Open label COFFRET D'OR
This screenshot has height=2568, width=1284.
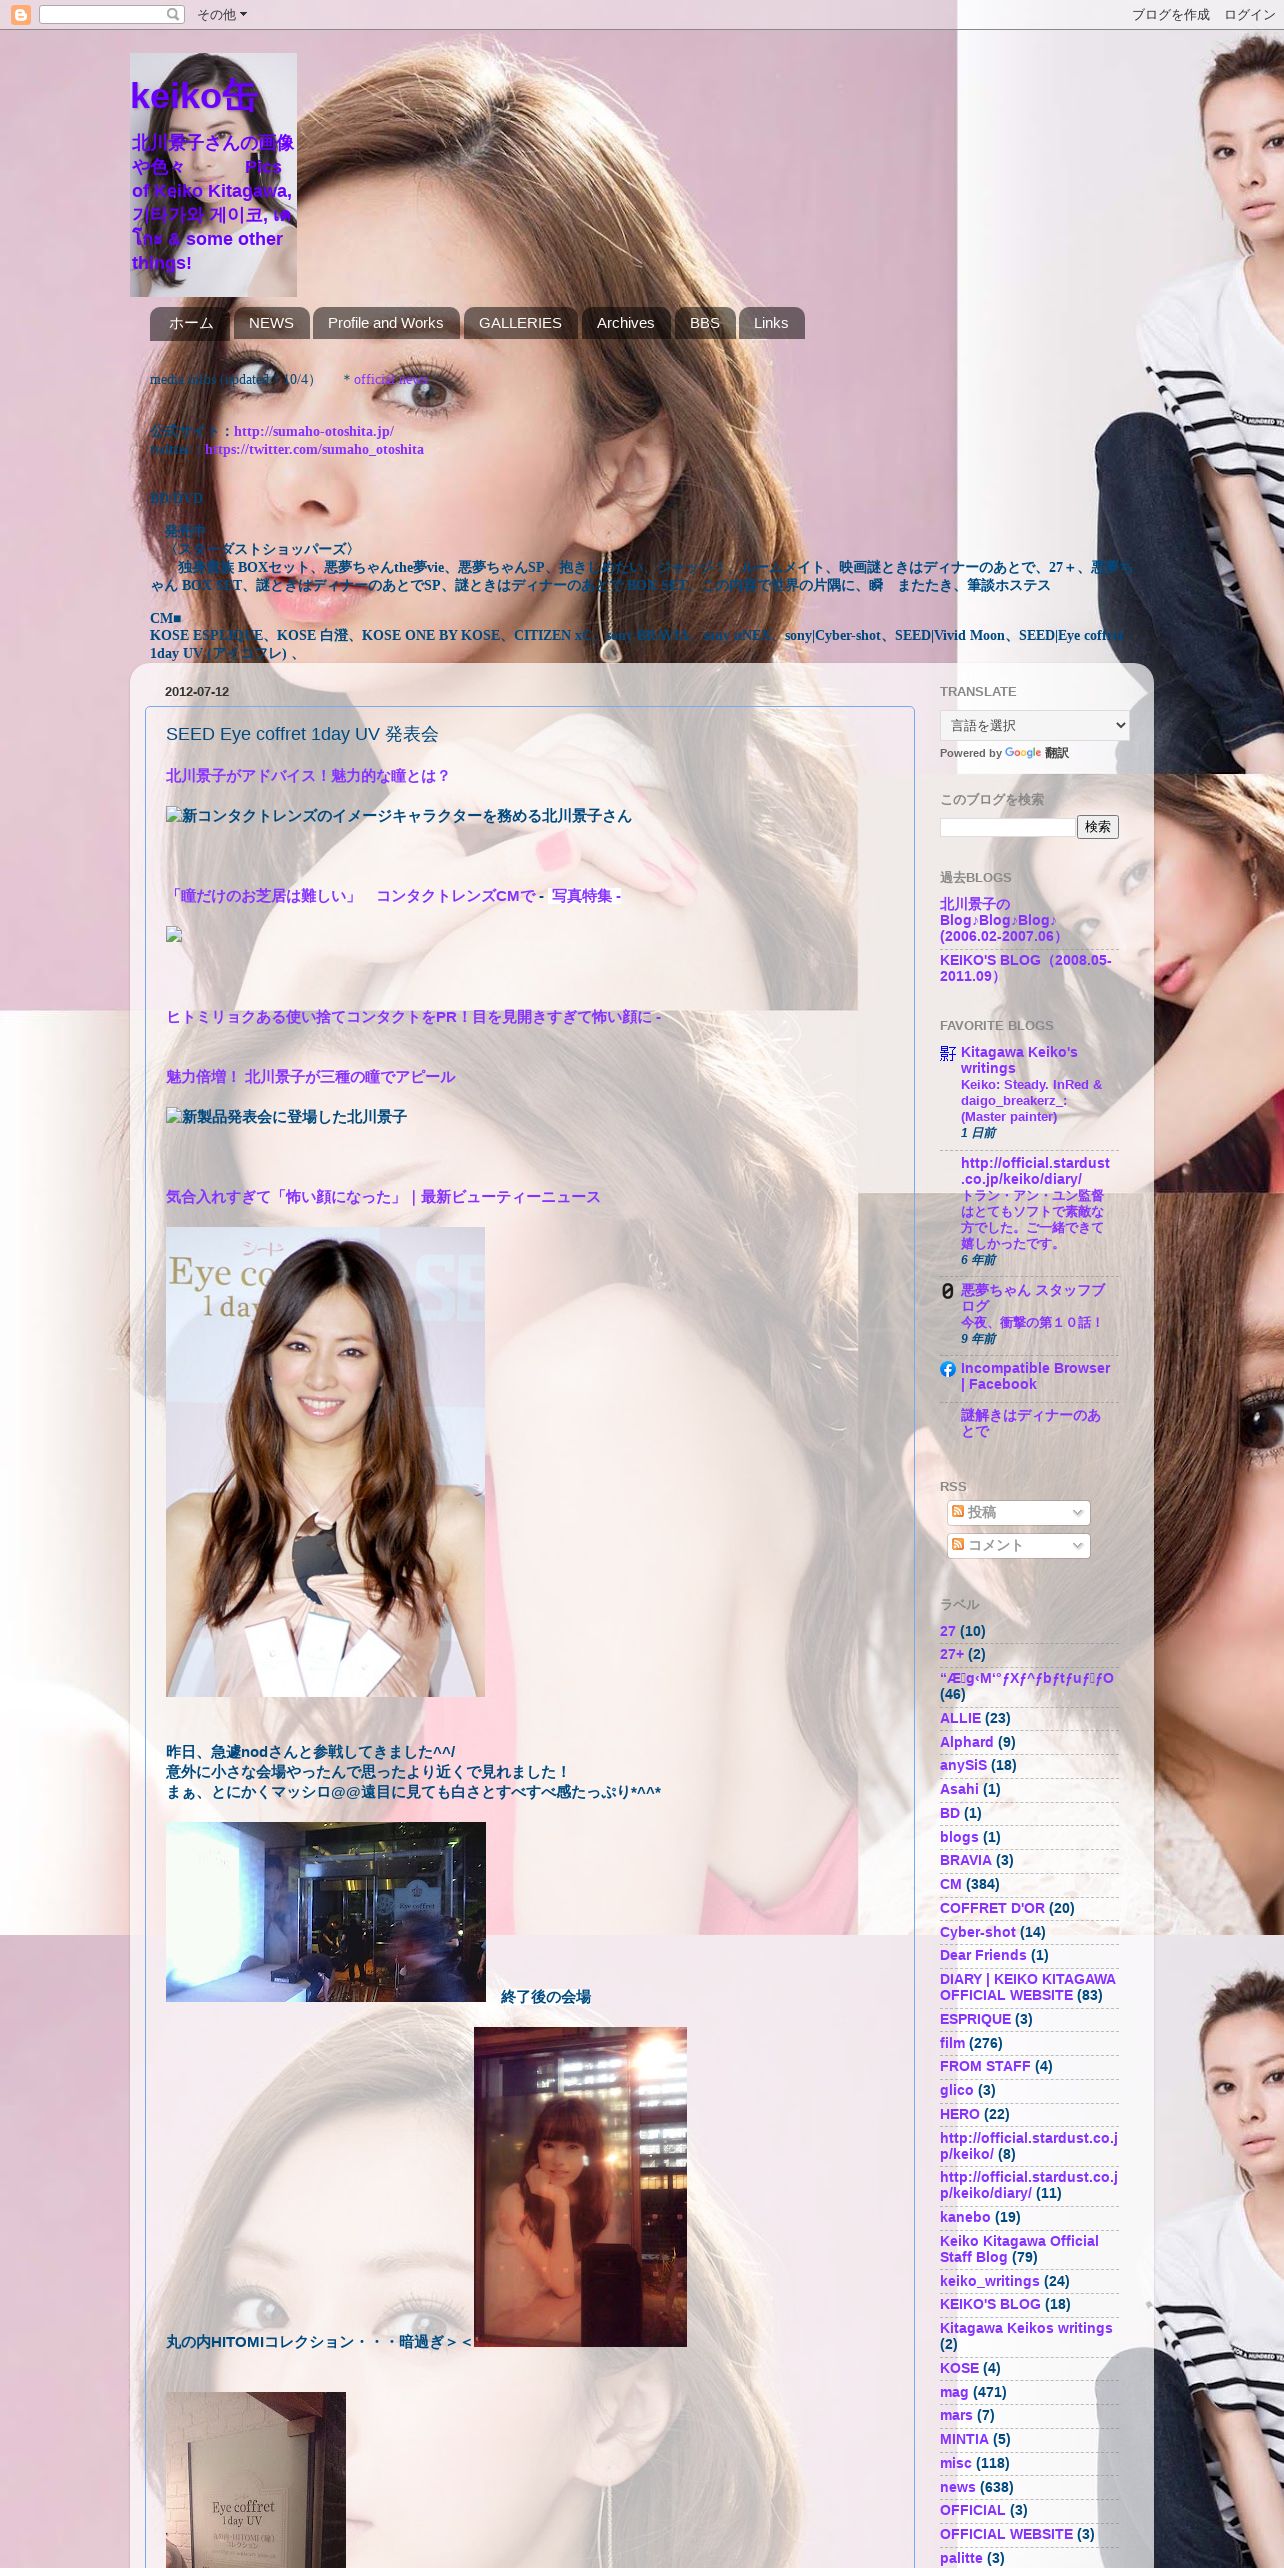coord(992,1908)
